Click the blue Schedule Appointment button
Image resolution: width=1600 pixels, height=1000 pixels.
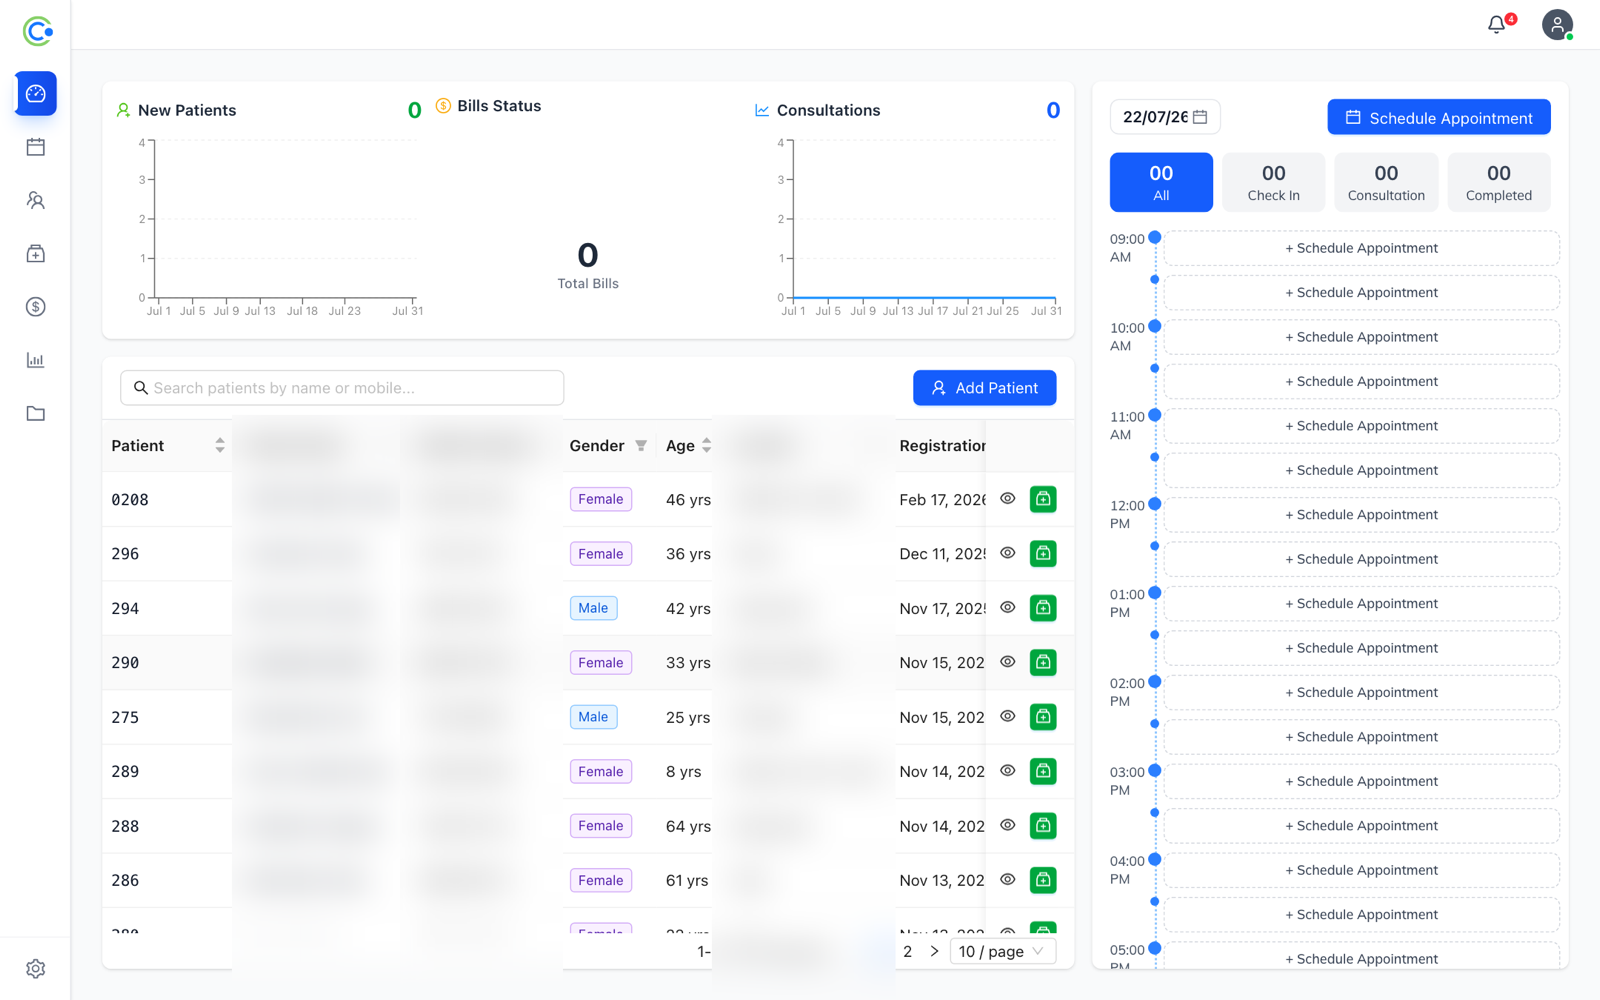[x=1439, y=117]
